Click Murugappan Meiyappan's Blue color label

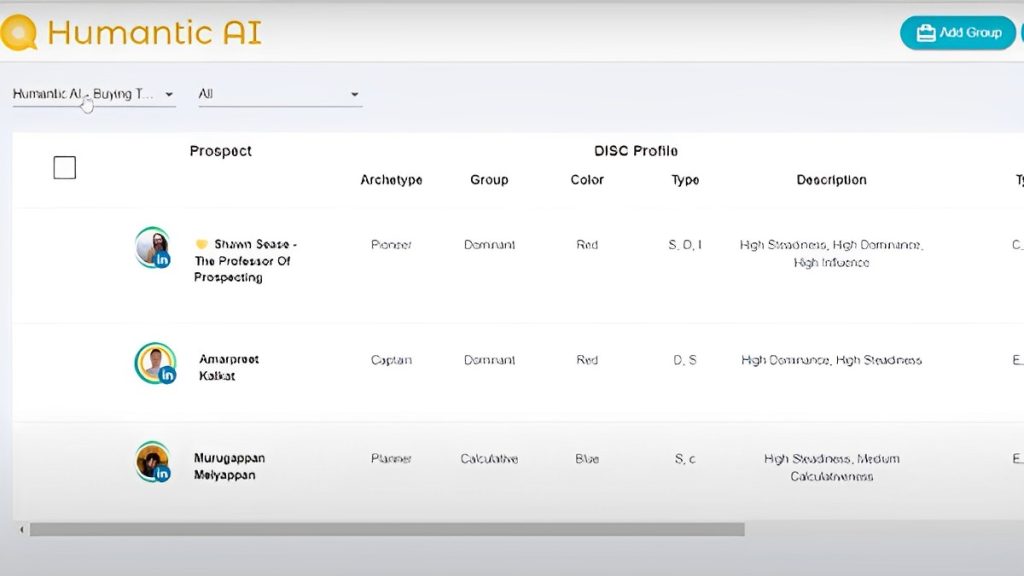tap(587, 459)
